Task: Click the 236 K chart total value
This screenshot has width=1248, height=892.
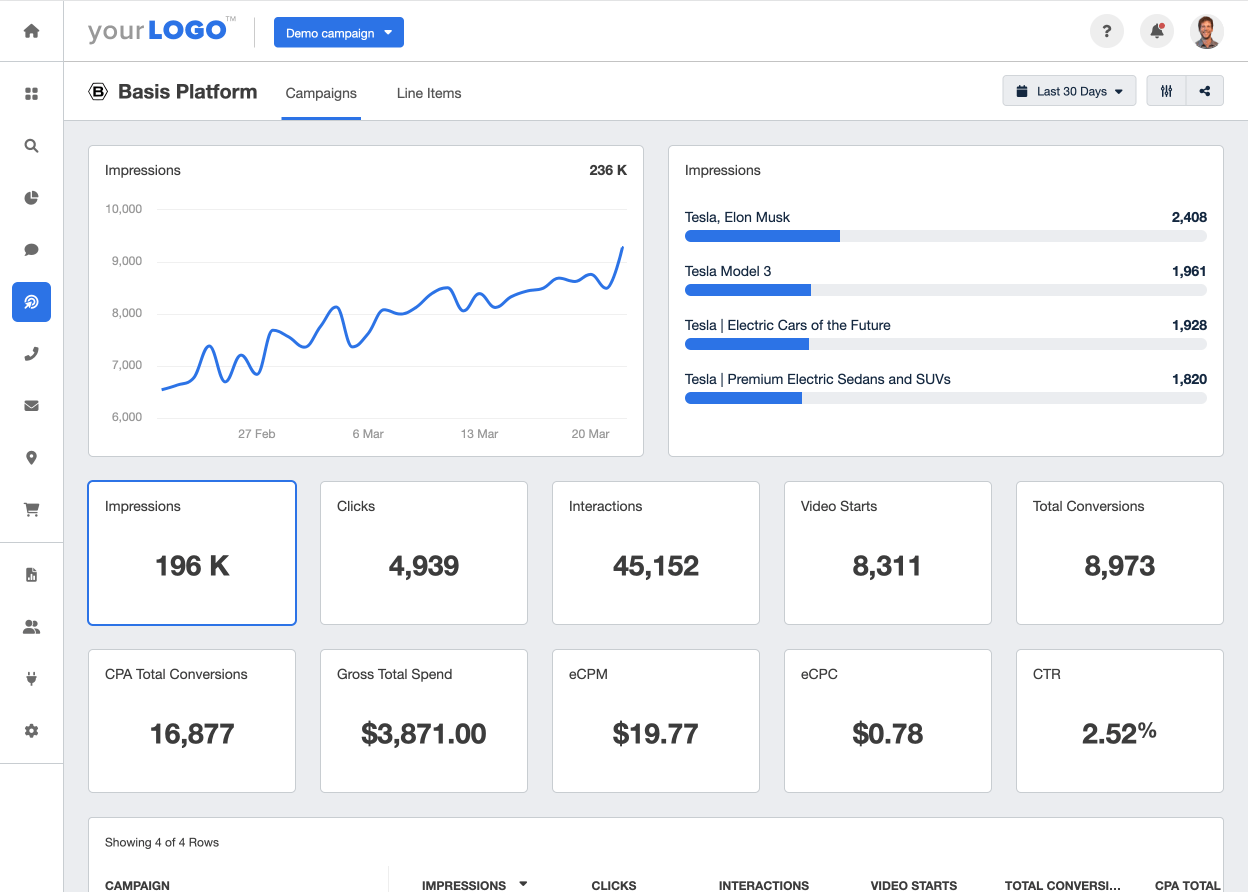Action: click(x=608, y=170)
